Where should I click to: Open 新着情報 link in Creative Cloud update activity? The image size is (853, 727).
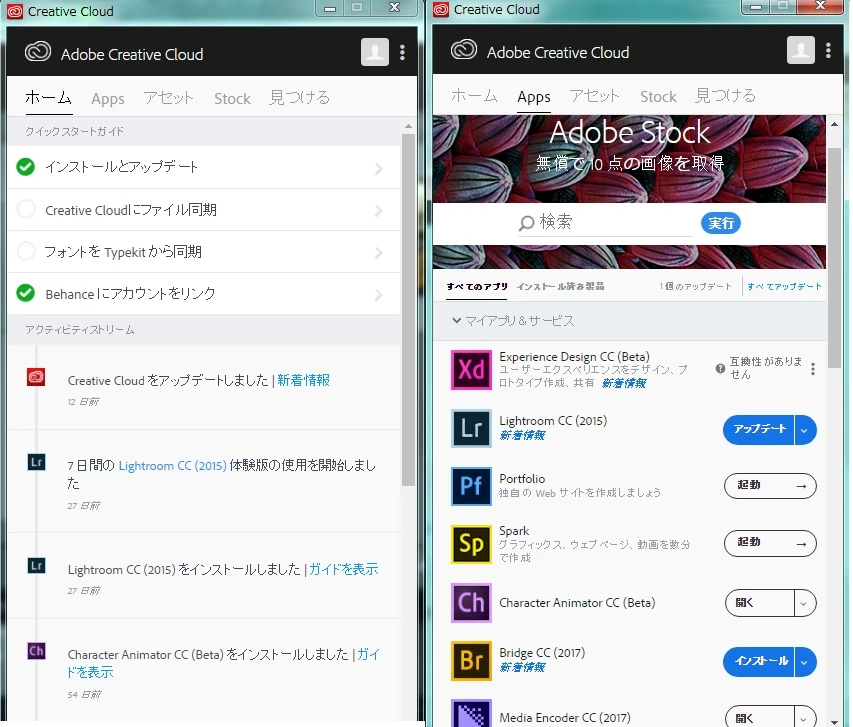click(x=304, y=380)
